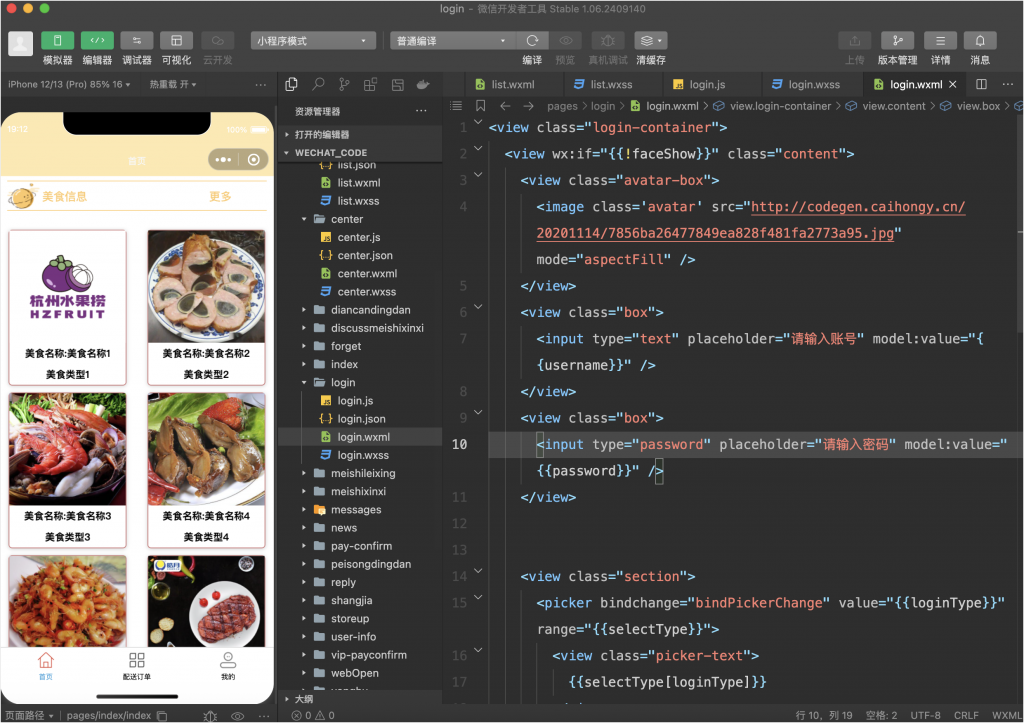Image resolution: width=1024 pixels, height=723 pixels.
Task: Toggle the debugger panel button
Action: 137,41
